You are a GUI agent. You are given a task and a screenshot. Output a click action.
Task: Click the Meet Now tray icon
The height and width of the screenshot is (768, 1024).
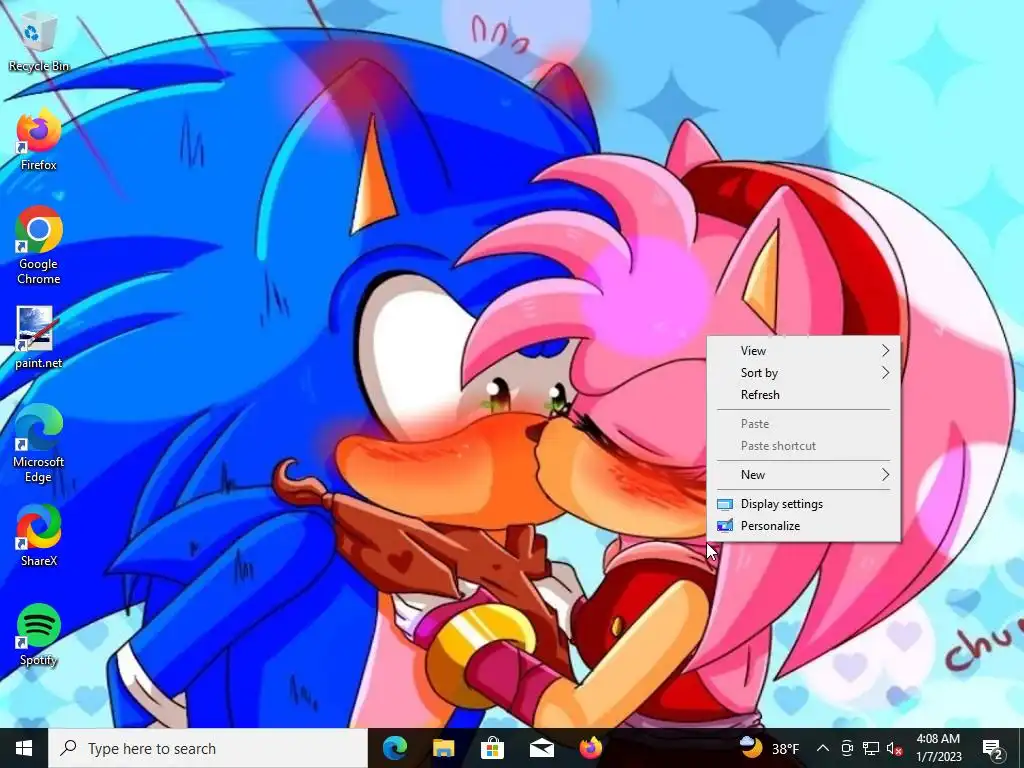click(x=847, y=748)
